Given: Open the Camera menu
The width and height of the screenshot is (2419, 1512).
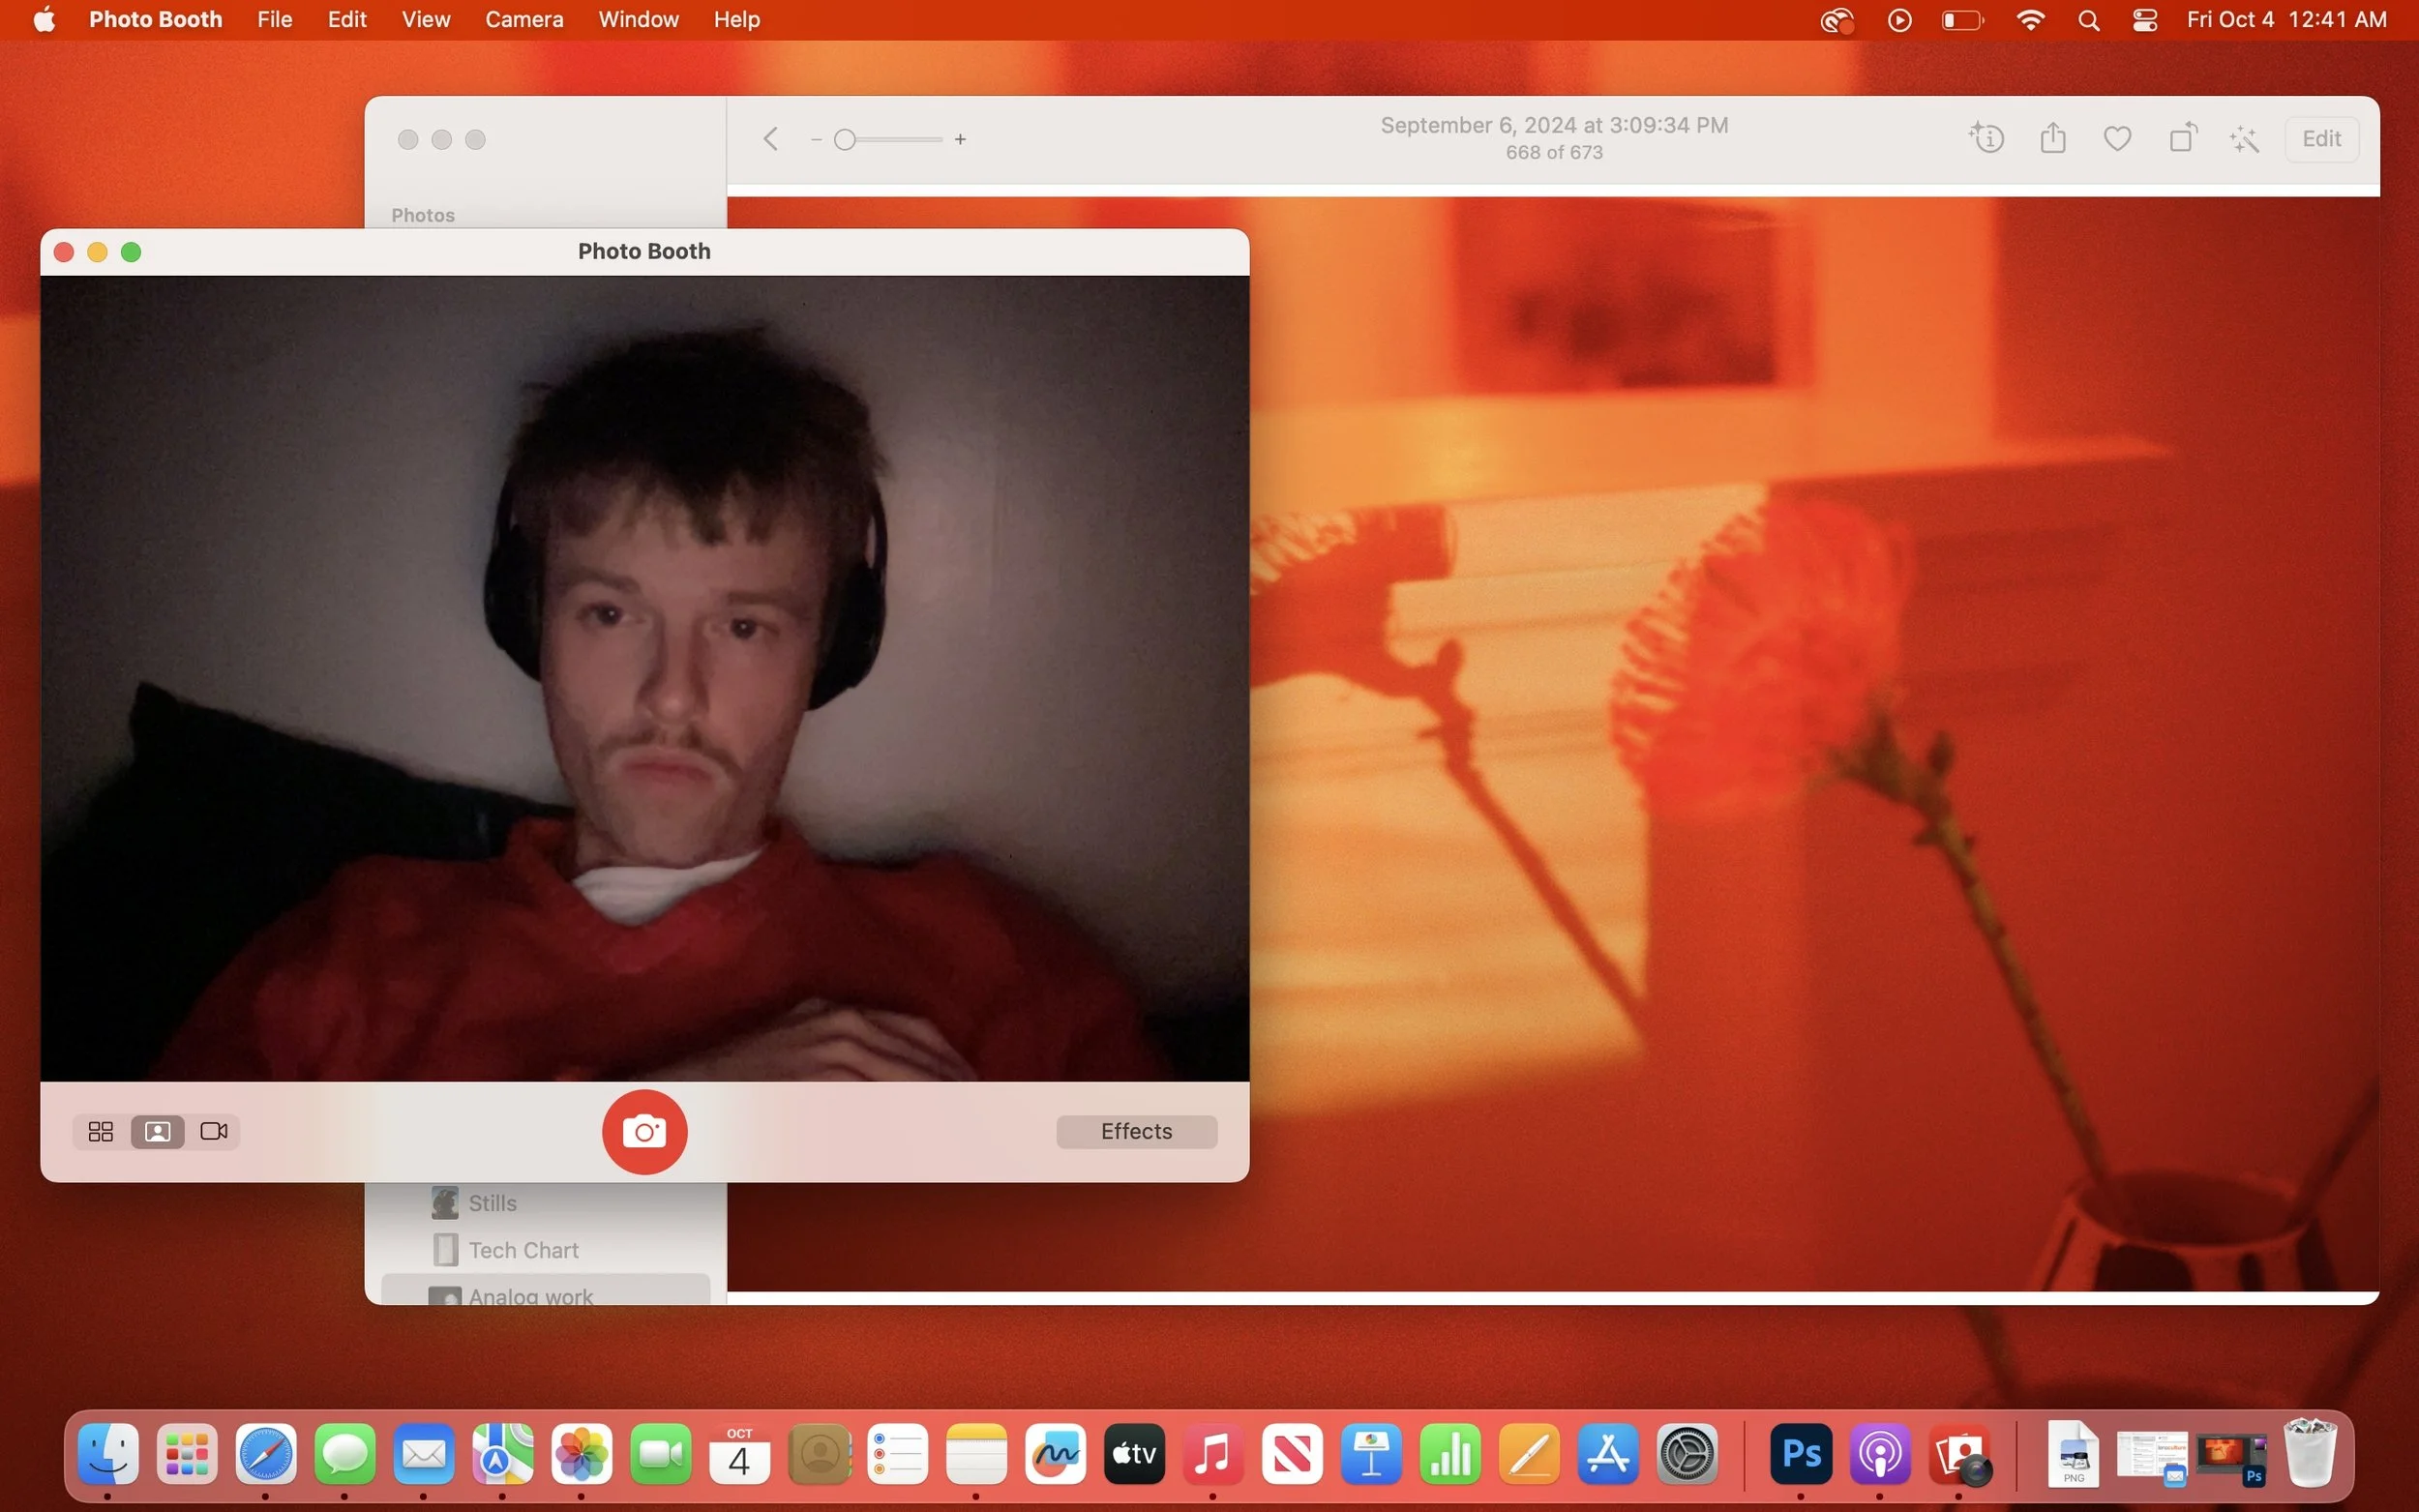Looking at the screenshot, I should (x=524, y=20).
